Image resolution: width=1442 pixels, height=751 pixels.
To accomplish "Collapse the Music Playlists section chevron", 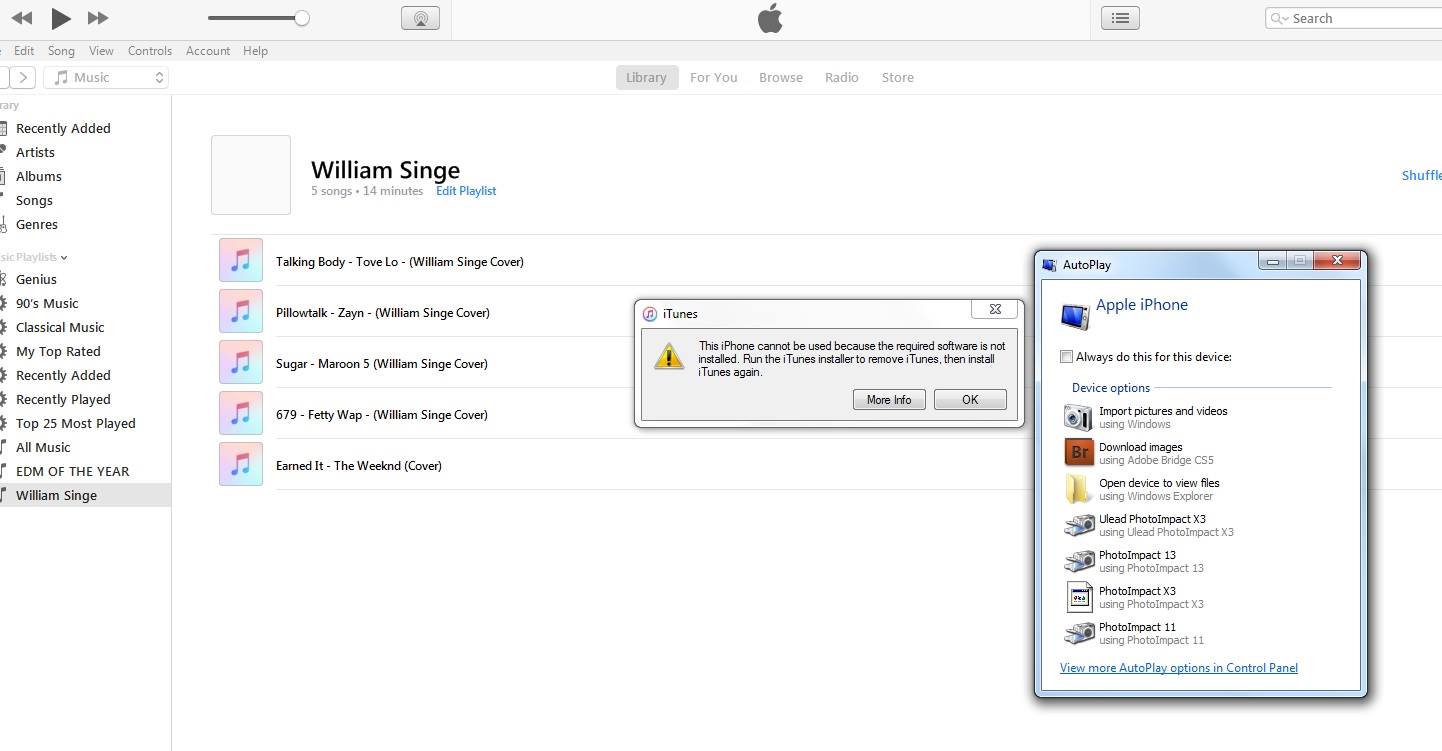I will [64, 258].
